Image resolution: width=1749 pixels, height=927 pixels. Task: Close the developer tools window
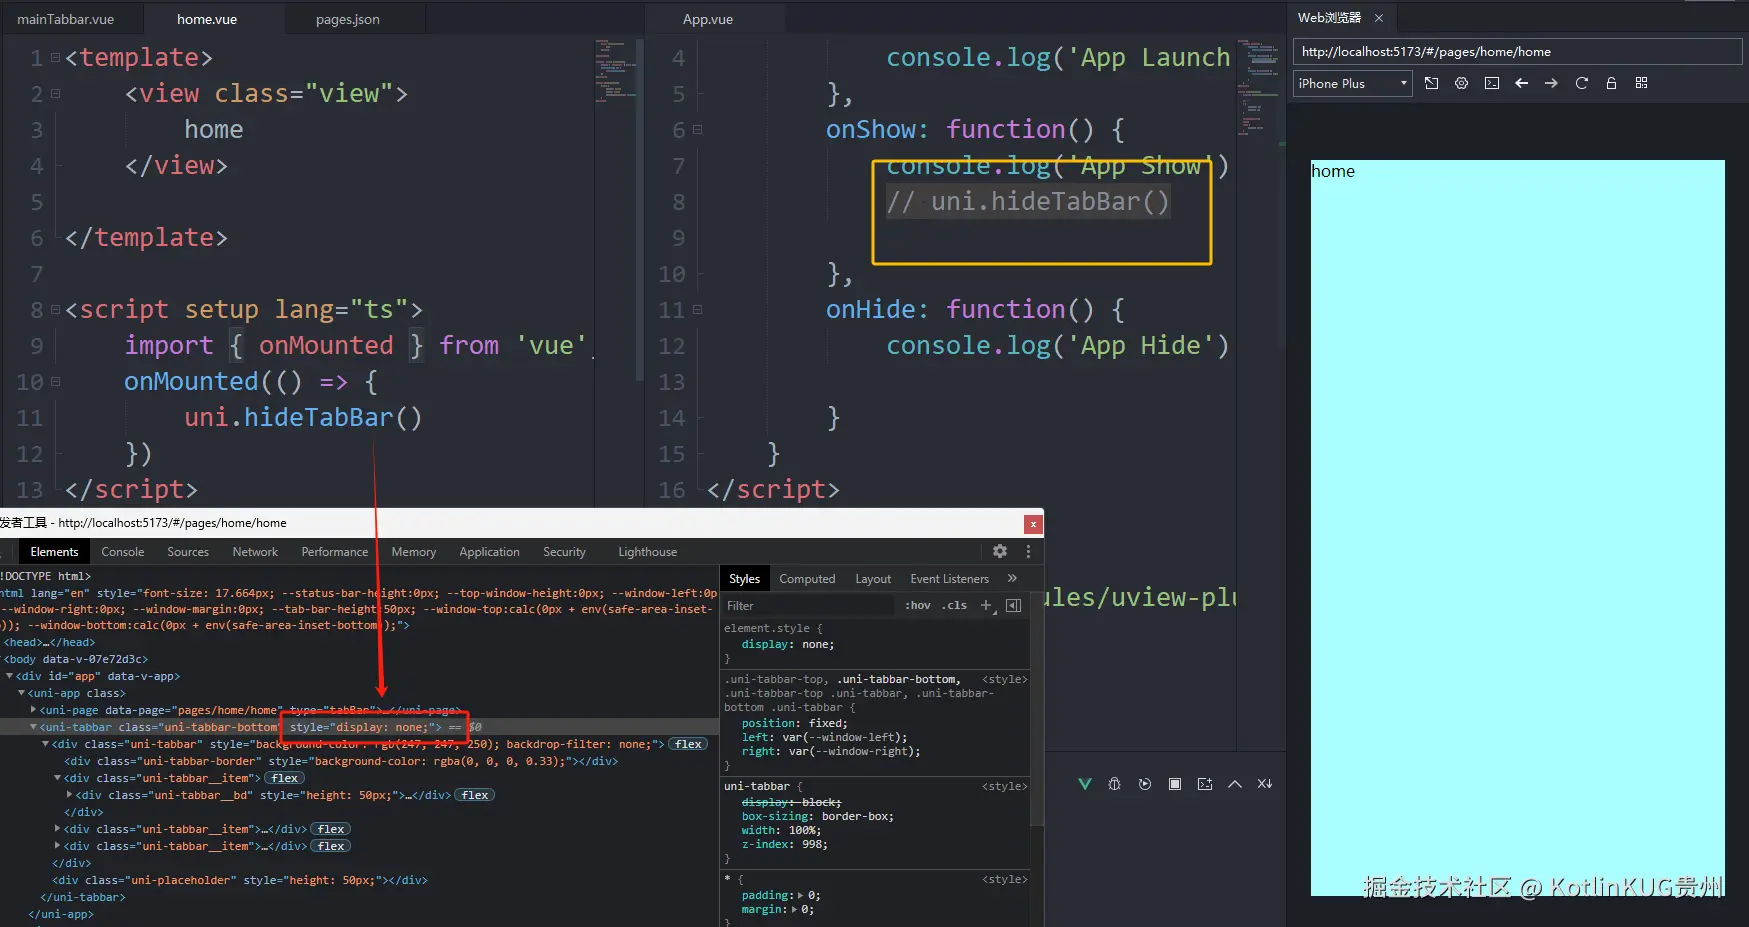click(1033, 523)
